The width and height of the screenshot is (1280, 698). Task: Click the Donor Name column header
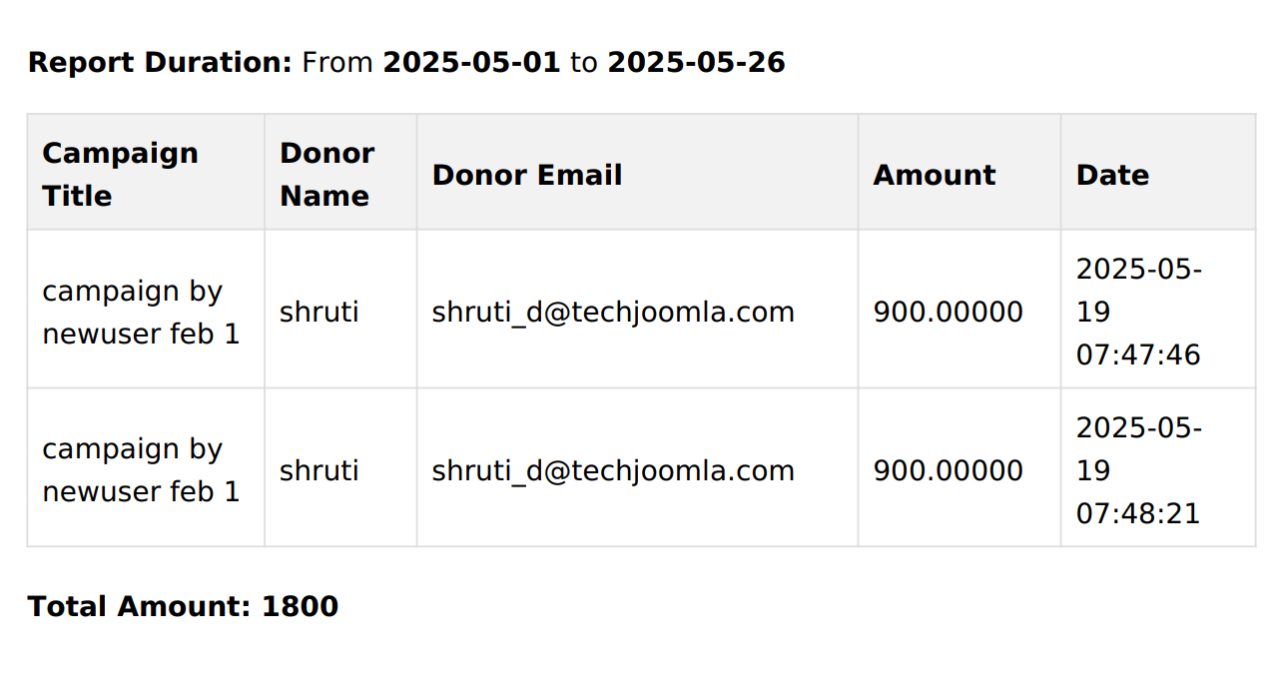[x=327, y=174]
